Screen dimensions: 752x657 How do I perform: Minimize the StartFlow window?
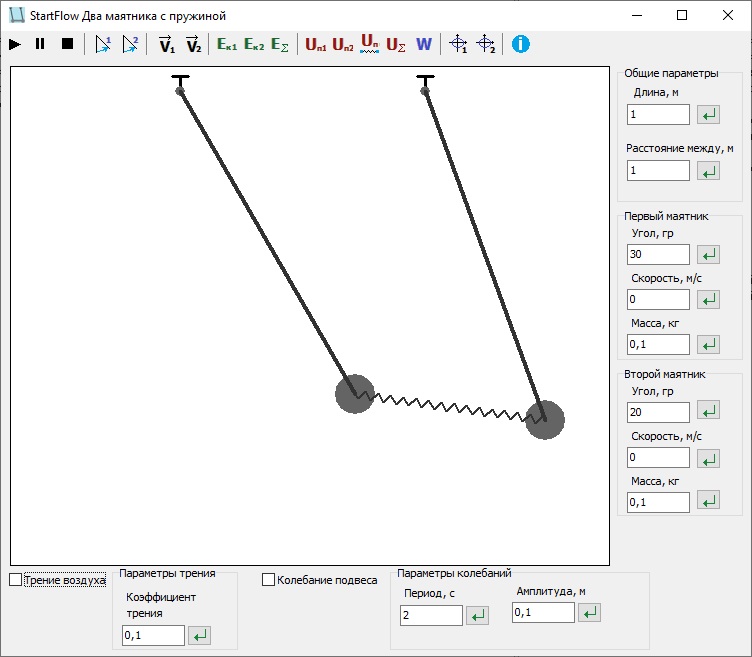(637, 15)
